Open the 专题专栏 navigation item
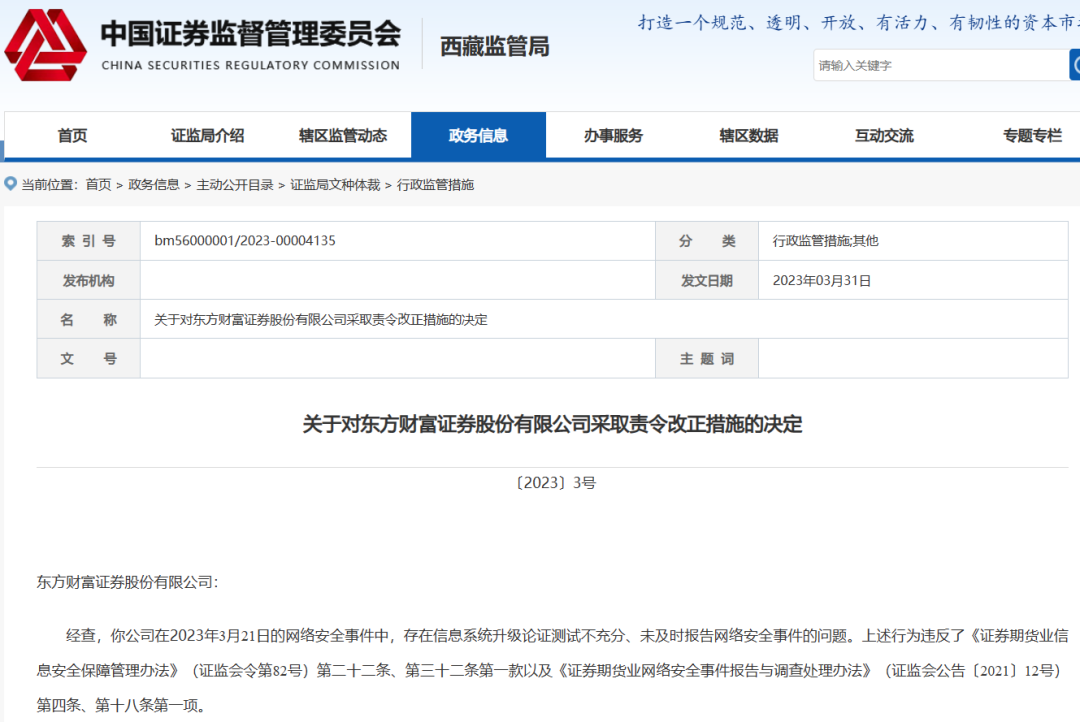 pyautogui.click(x=1032, y=136)
